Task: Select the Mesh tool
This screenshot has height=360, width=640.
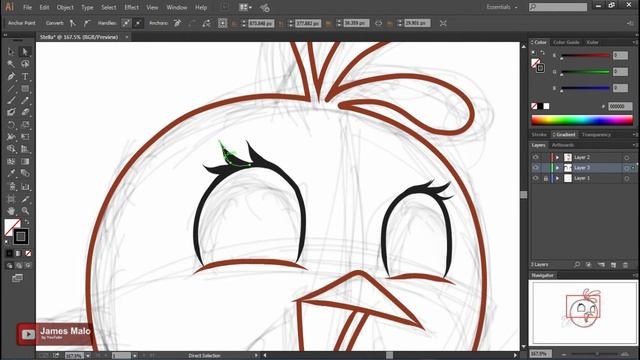Action: [11, 162]
